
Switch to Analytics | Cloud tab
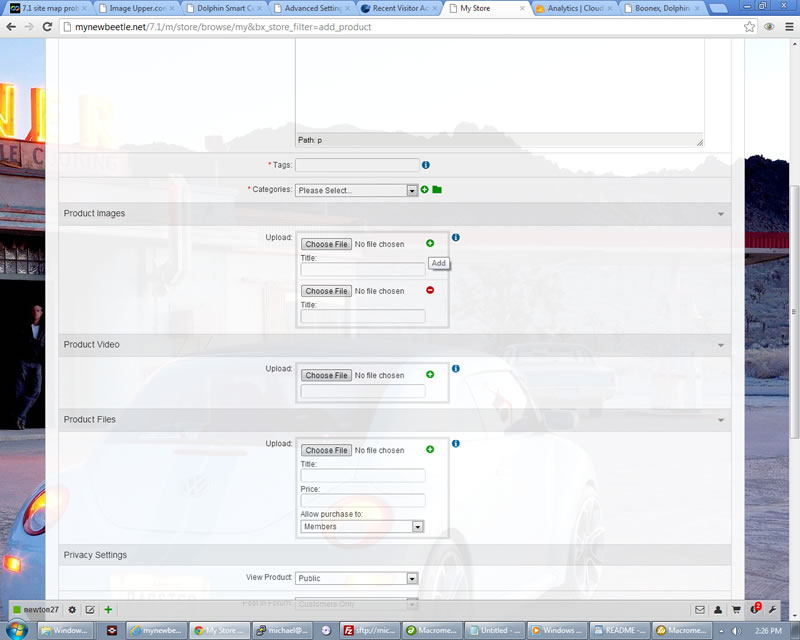(575, 8)
